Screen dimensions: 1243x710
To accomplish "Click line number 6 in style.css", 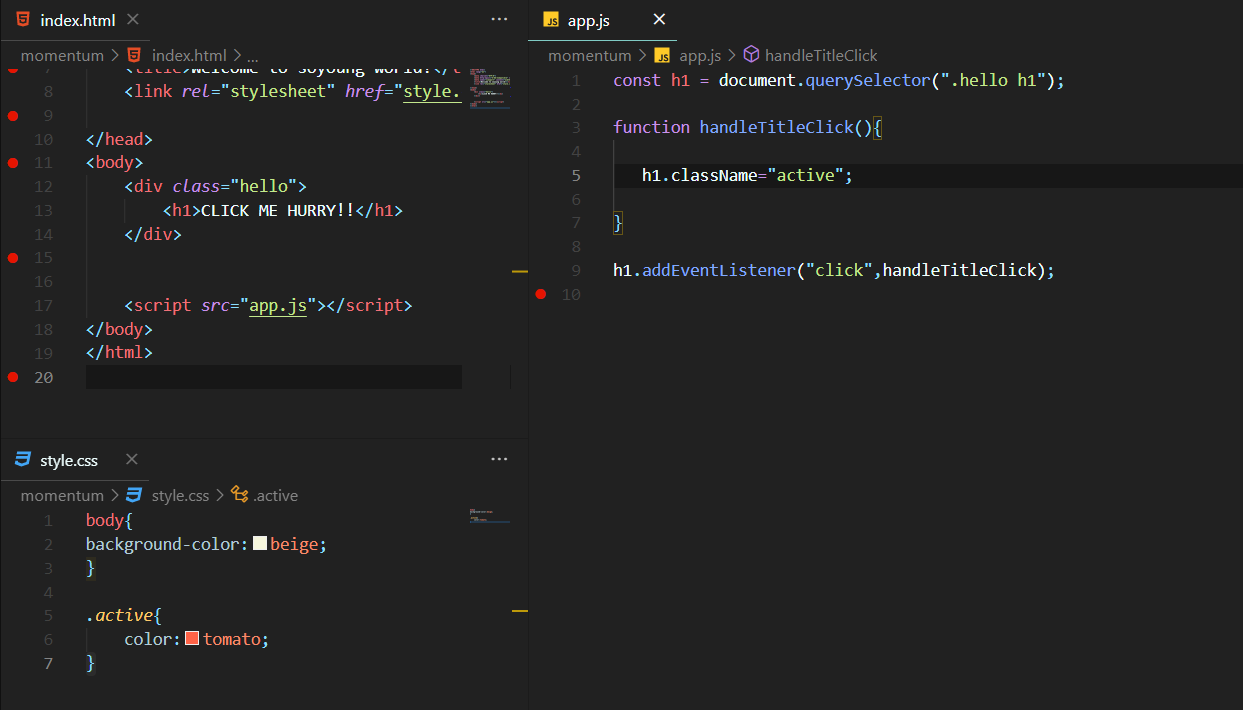I will point(48,639).
